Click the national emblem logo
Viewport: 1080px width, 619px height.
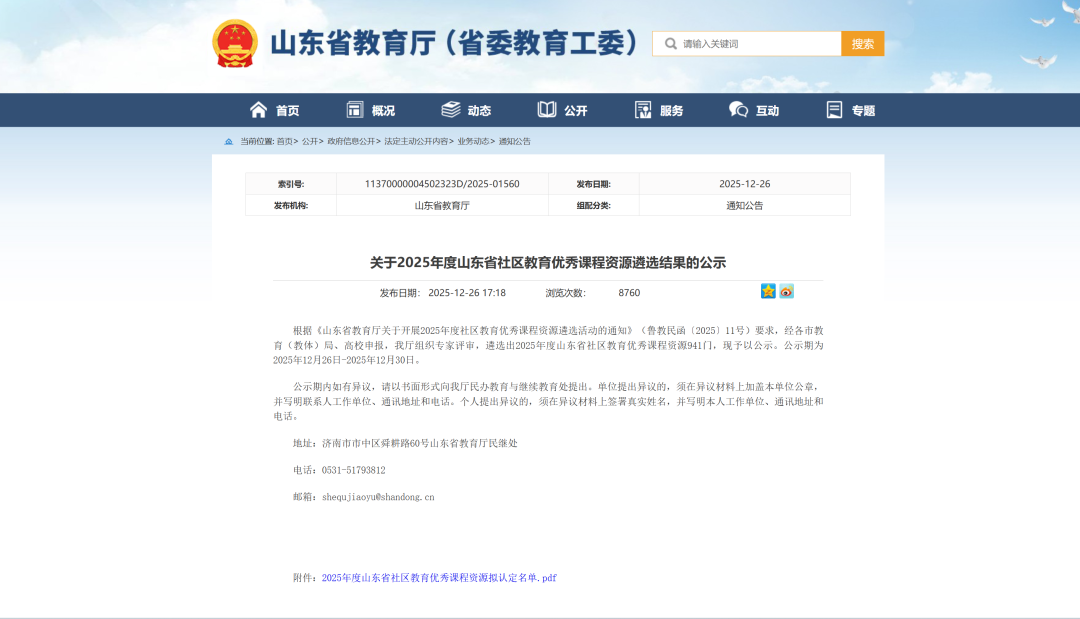click(235, 43)
